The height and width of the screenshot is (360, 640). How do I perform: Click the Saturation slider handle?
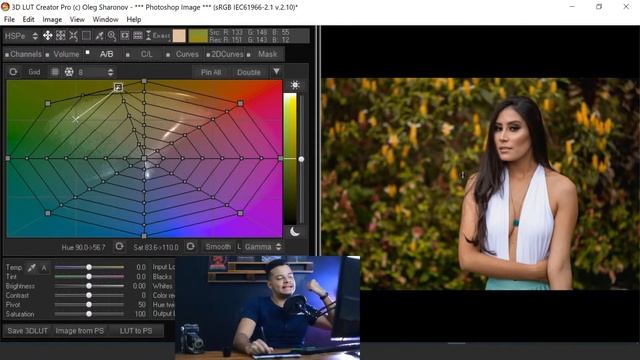89,314
